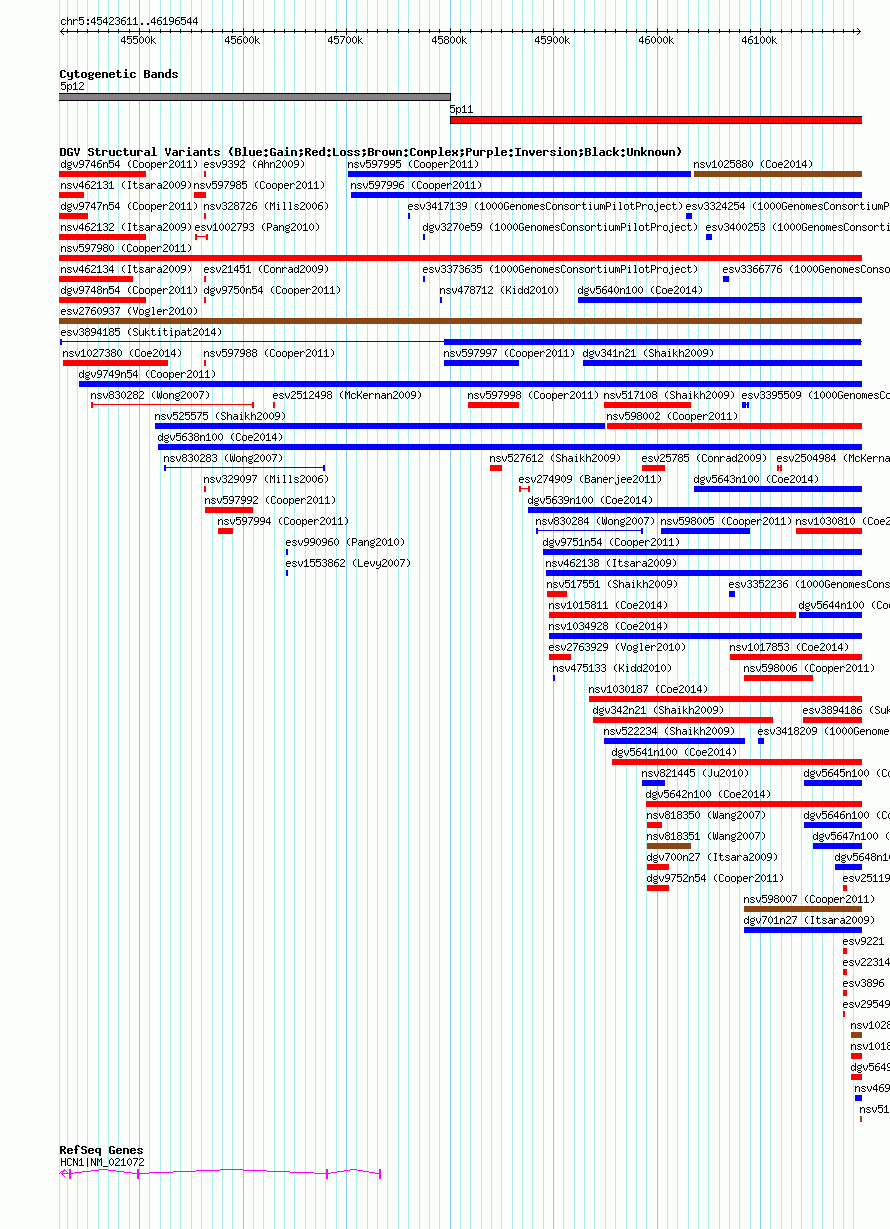Screen dimensions: 890x1229
Task: Open variant label nsv517108 (Shaikh2009)
Action: coord(669,395)
